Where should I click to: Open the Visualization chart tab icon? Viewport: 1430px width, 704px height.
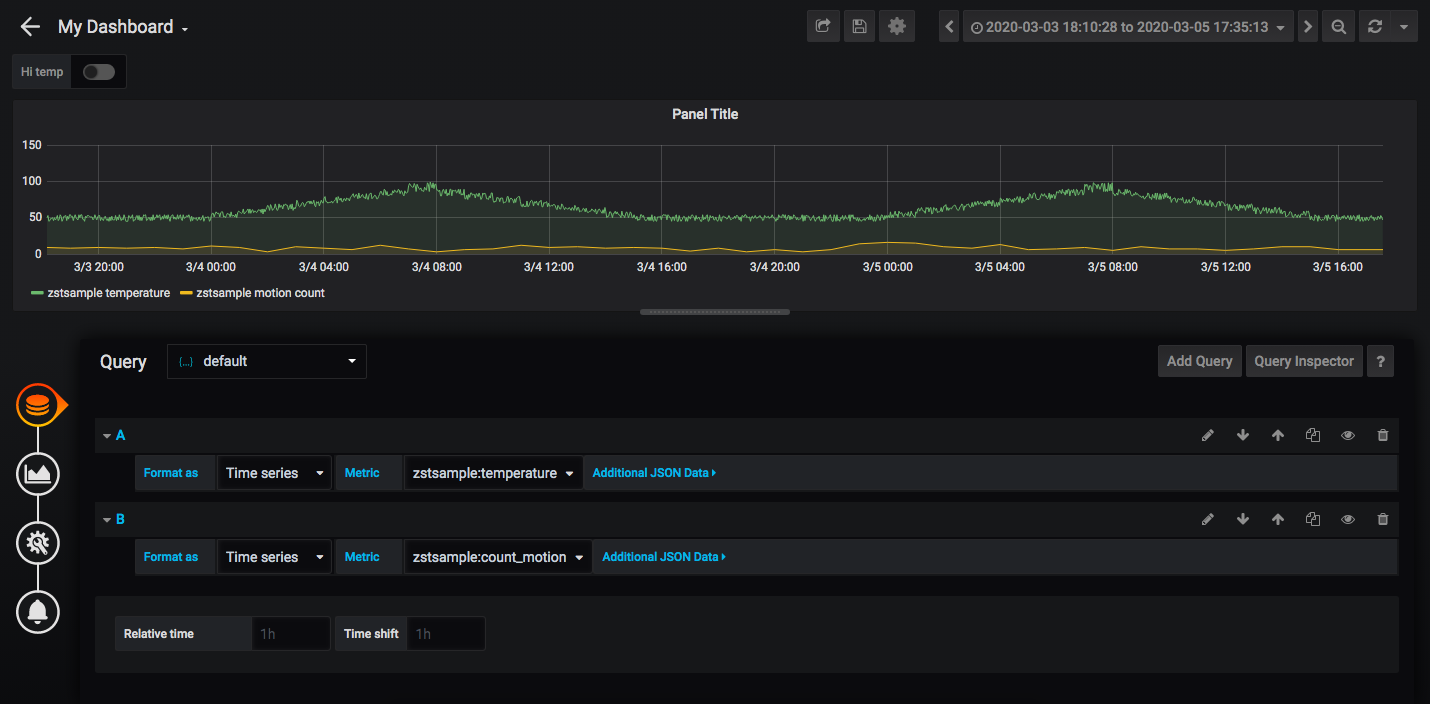pos(38,474)
